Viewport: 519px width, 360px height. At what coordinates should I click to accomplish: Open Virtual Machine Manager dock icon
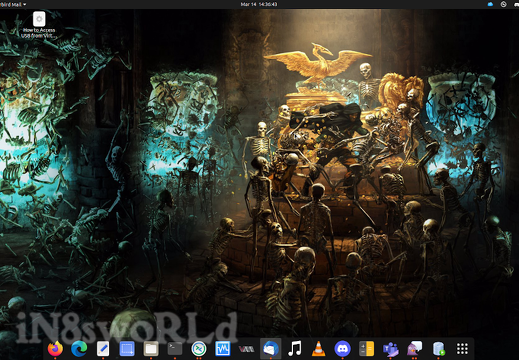(247, 349)
